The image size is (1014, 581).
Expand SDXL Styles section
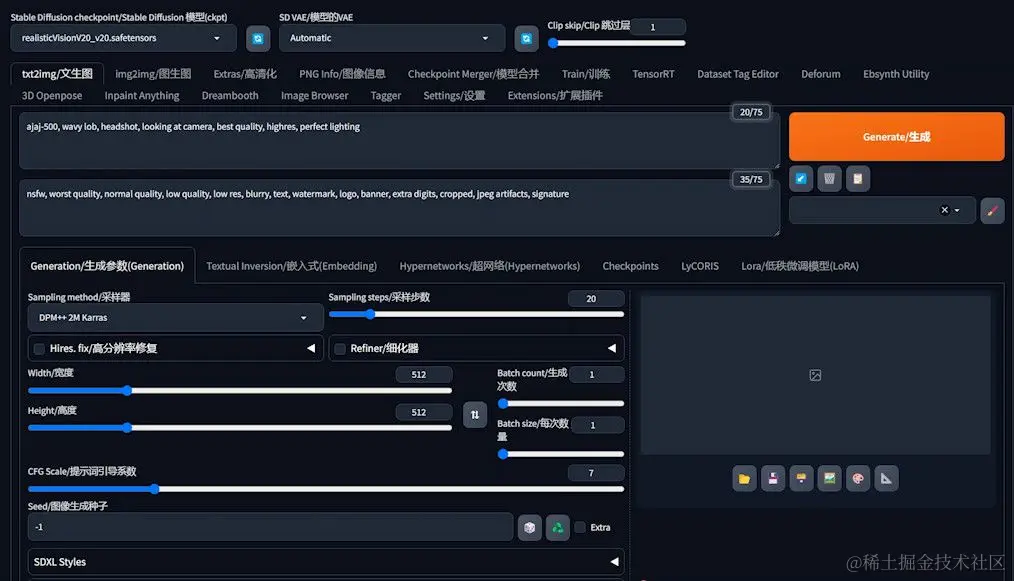click(325, 562)
